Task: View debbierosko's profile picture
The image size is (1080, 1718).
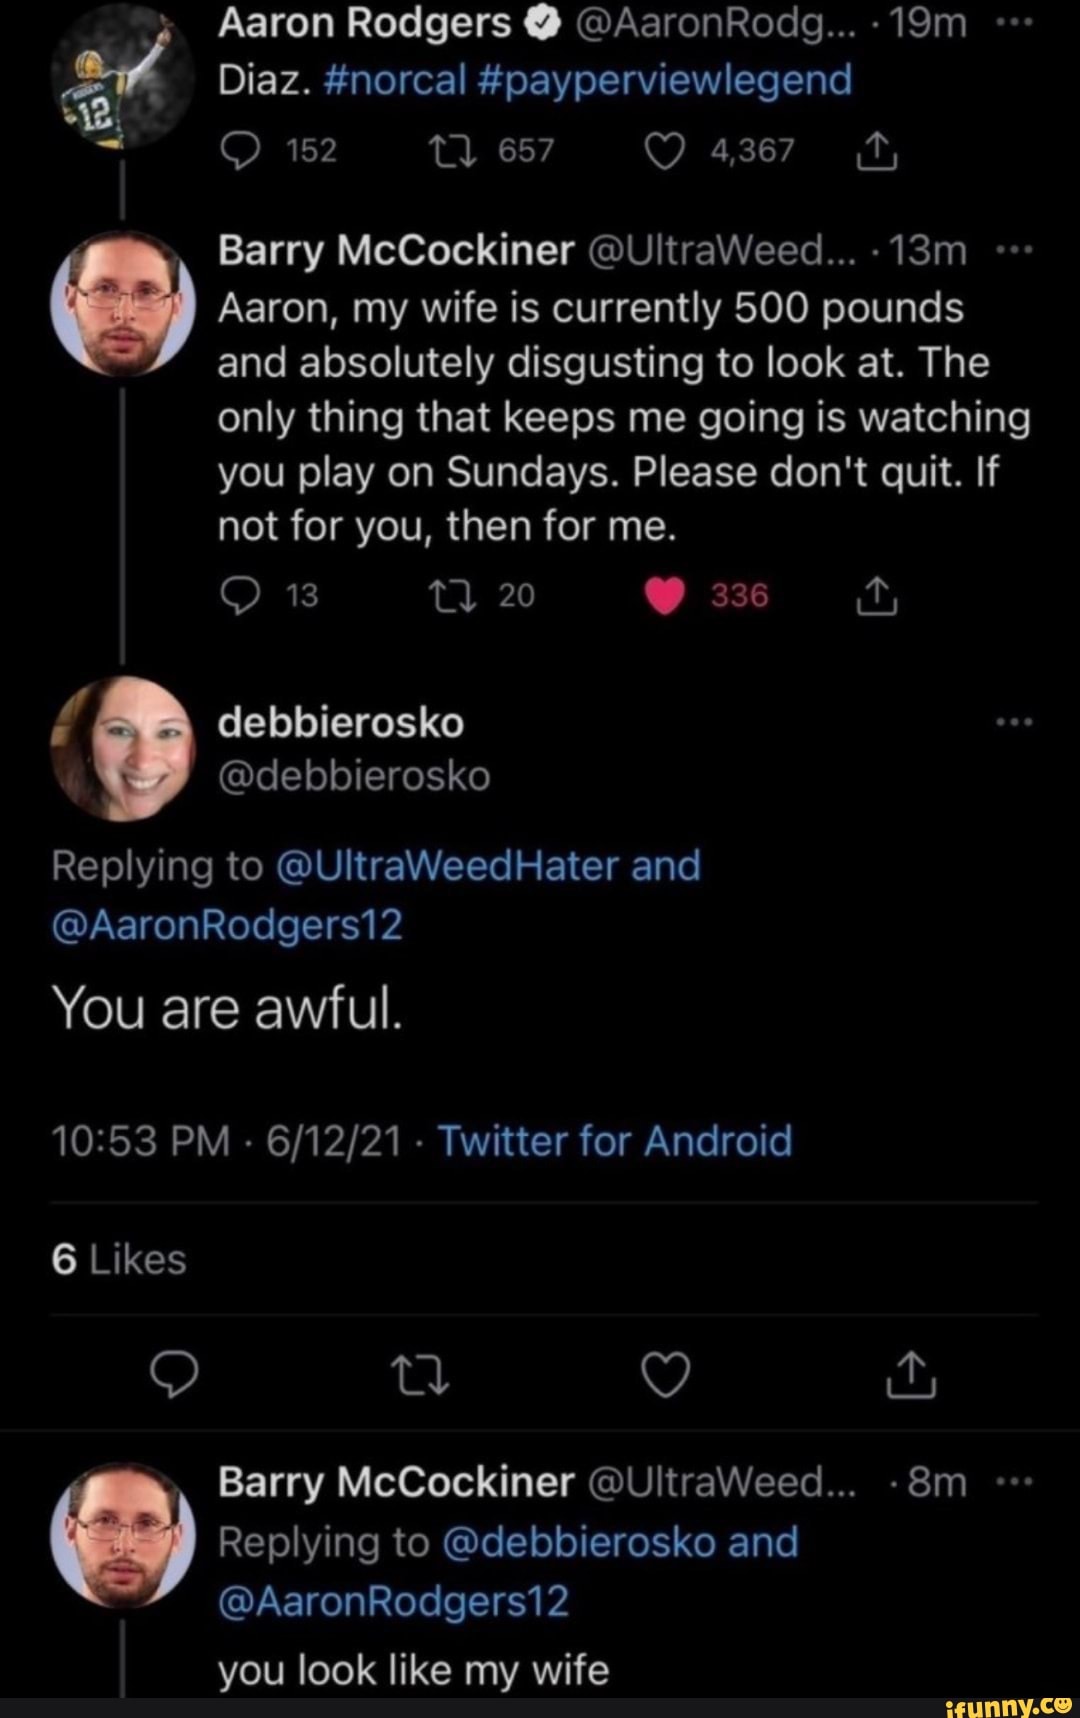Action: tap(124, 748)
